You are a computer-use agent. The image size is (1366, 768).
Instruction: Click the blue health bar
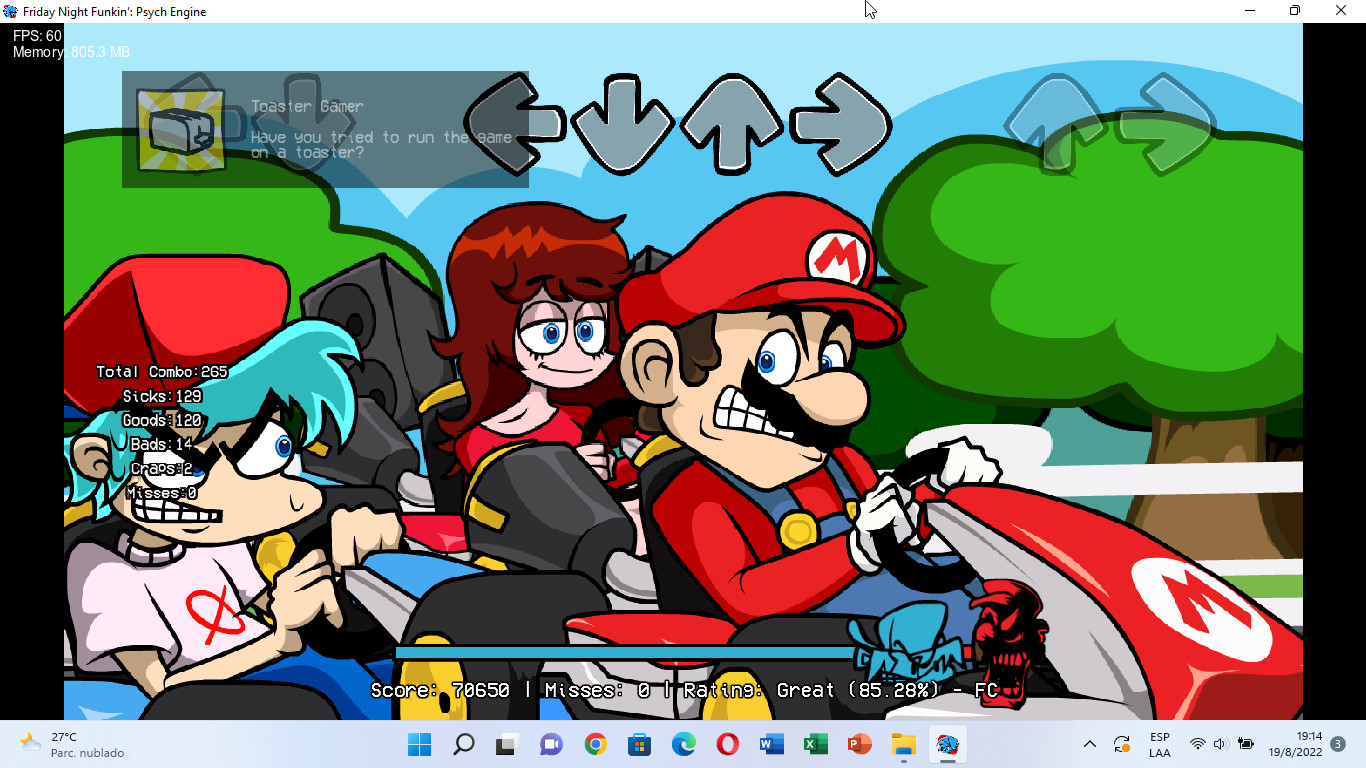click(625, 653)
